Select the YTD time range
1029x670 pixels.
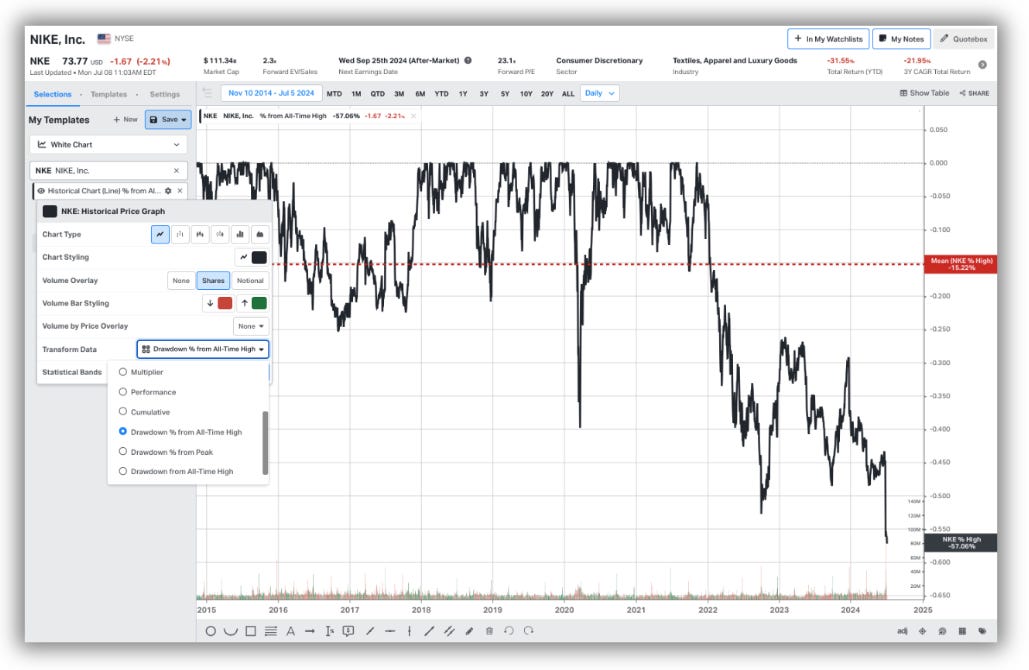442,94
